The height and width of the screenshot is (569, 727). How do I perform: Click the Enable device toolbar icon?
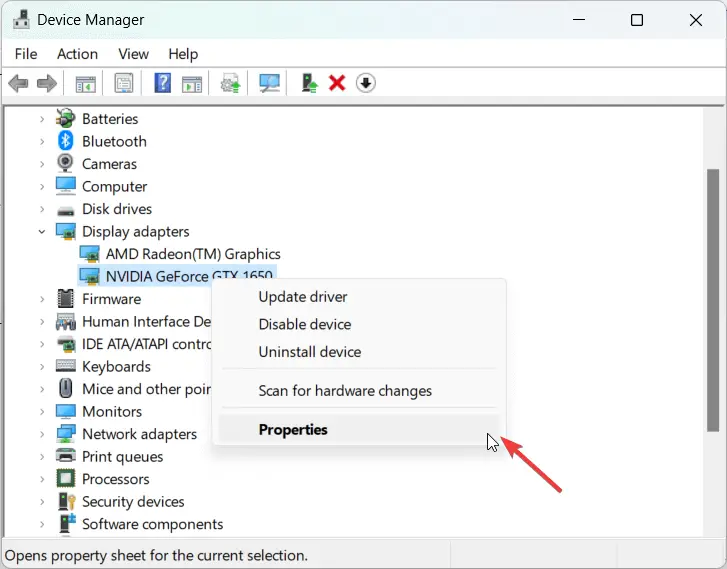pyautogui.click(x=309, y=83)
